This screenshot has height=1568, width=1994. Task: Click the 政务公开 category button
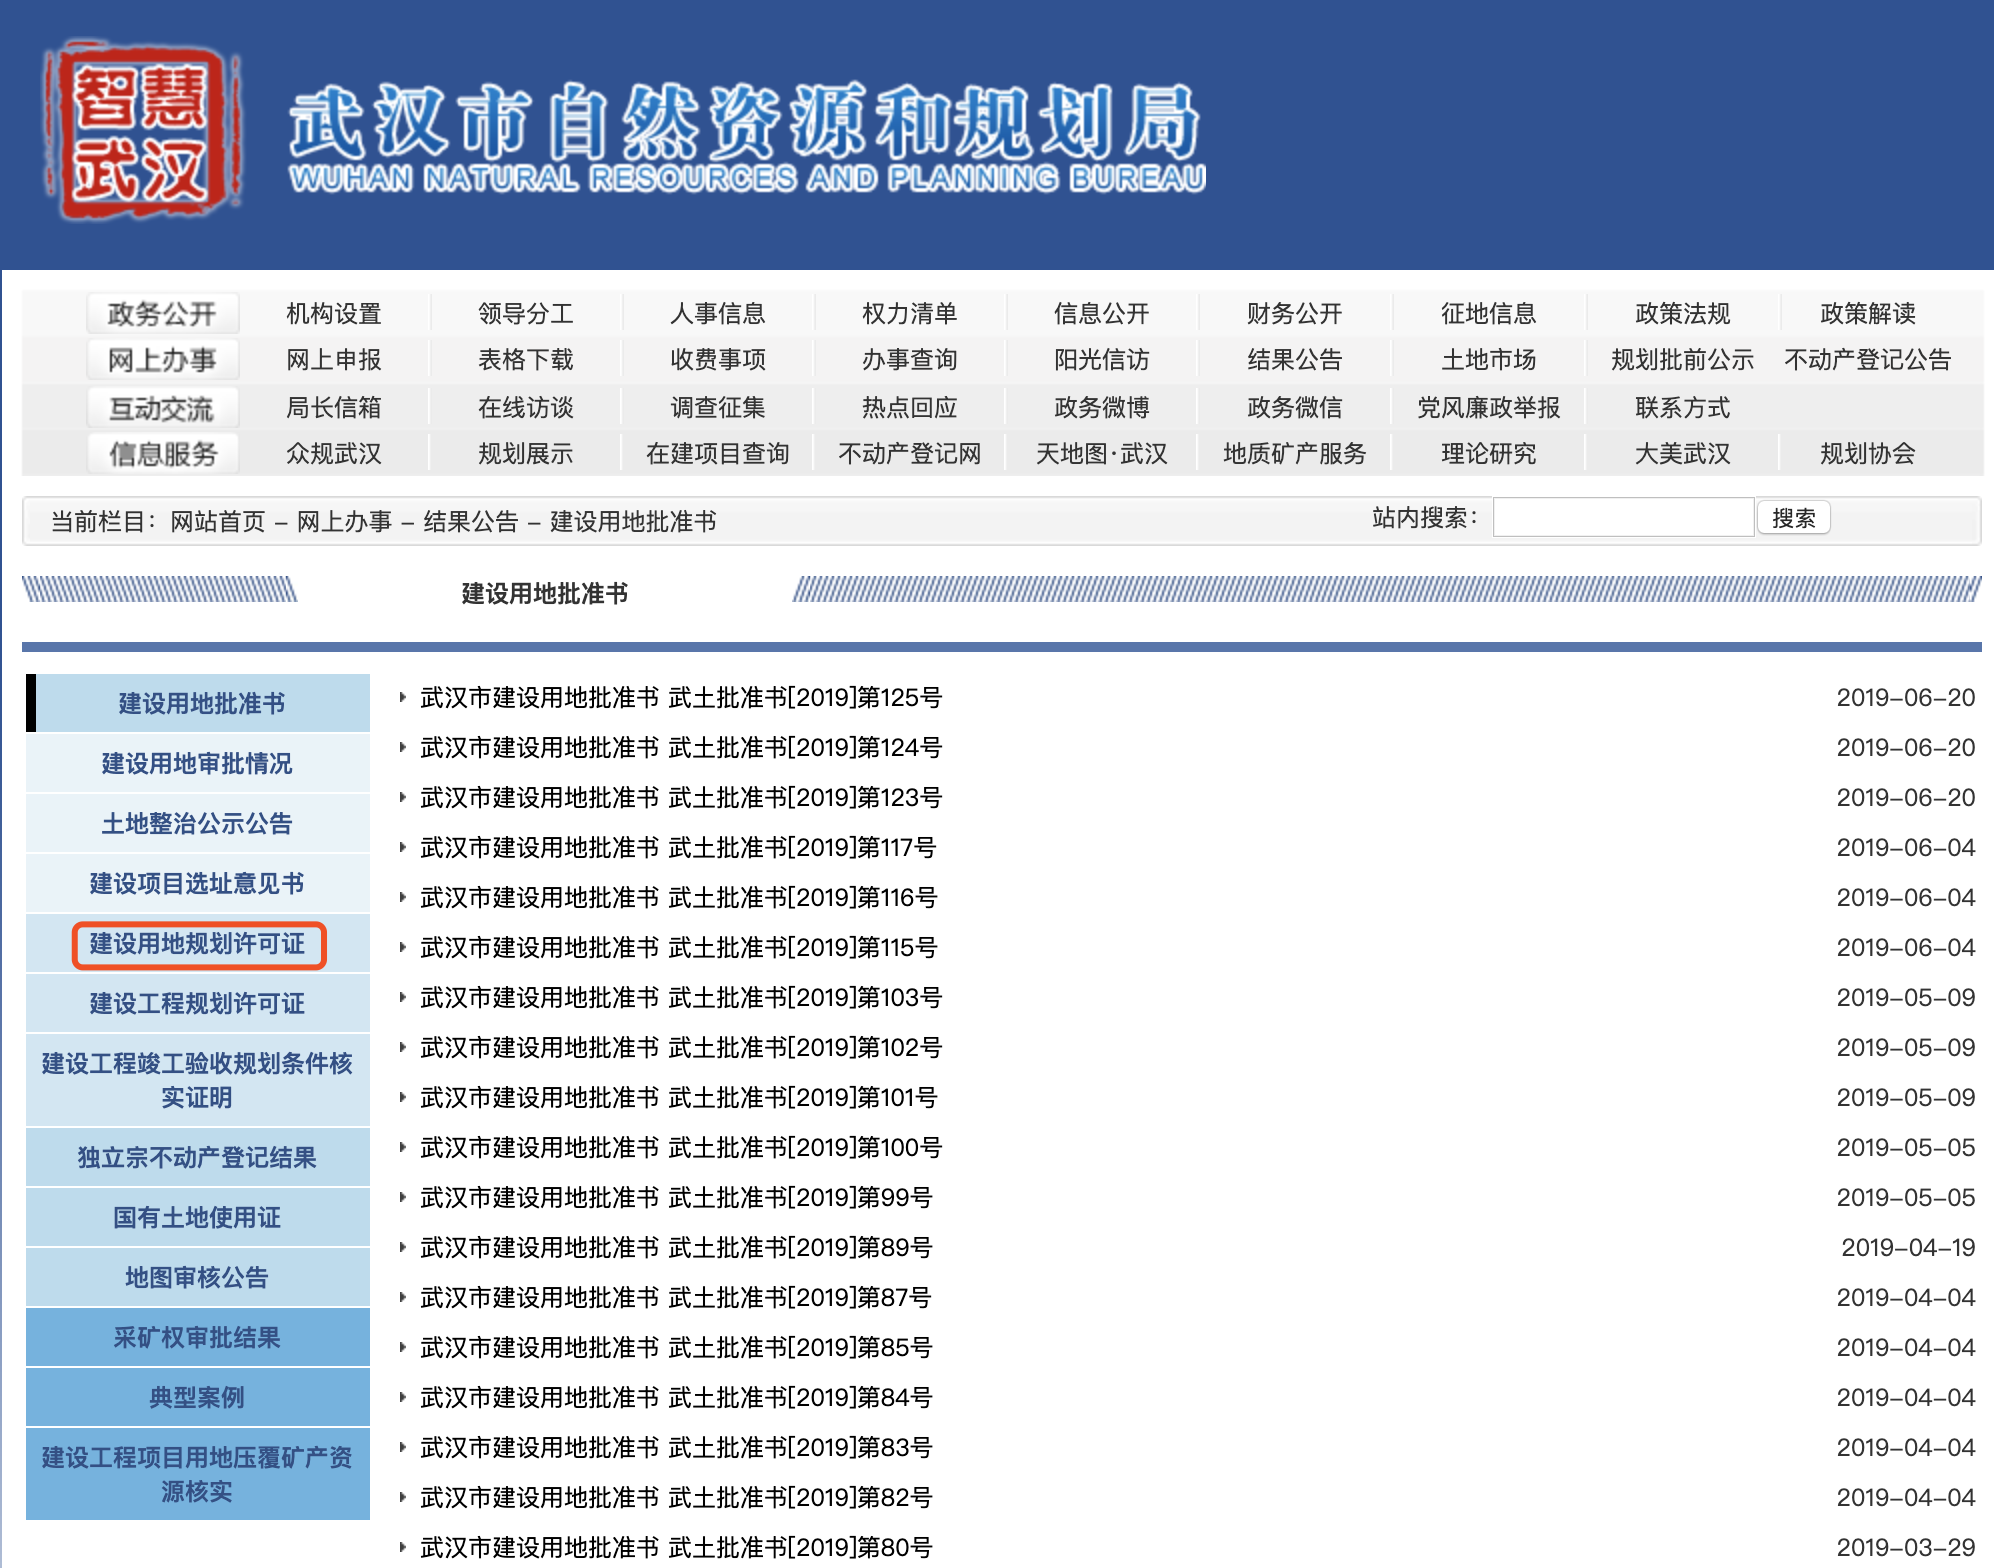click(x=162, y=314)
